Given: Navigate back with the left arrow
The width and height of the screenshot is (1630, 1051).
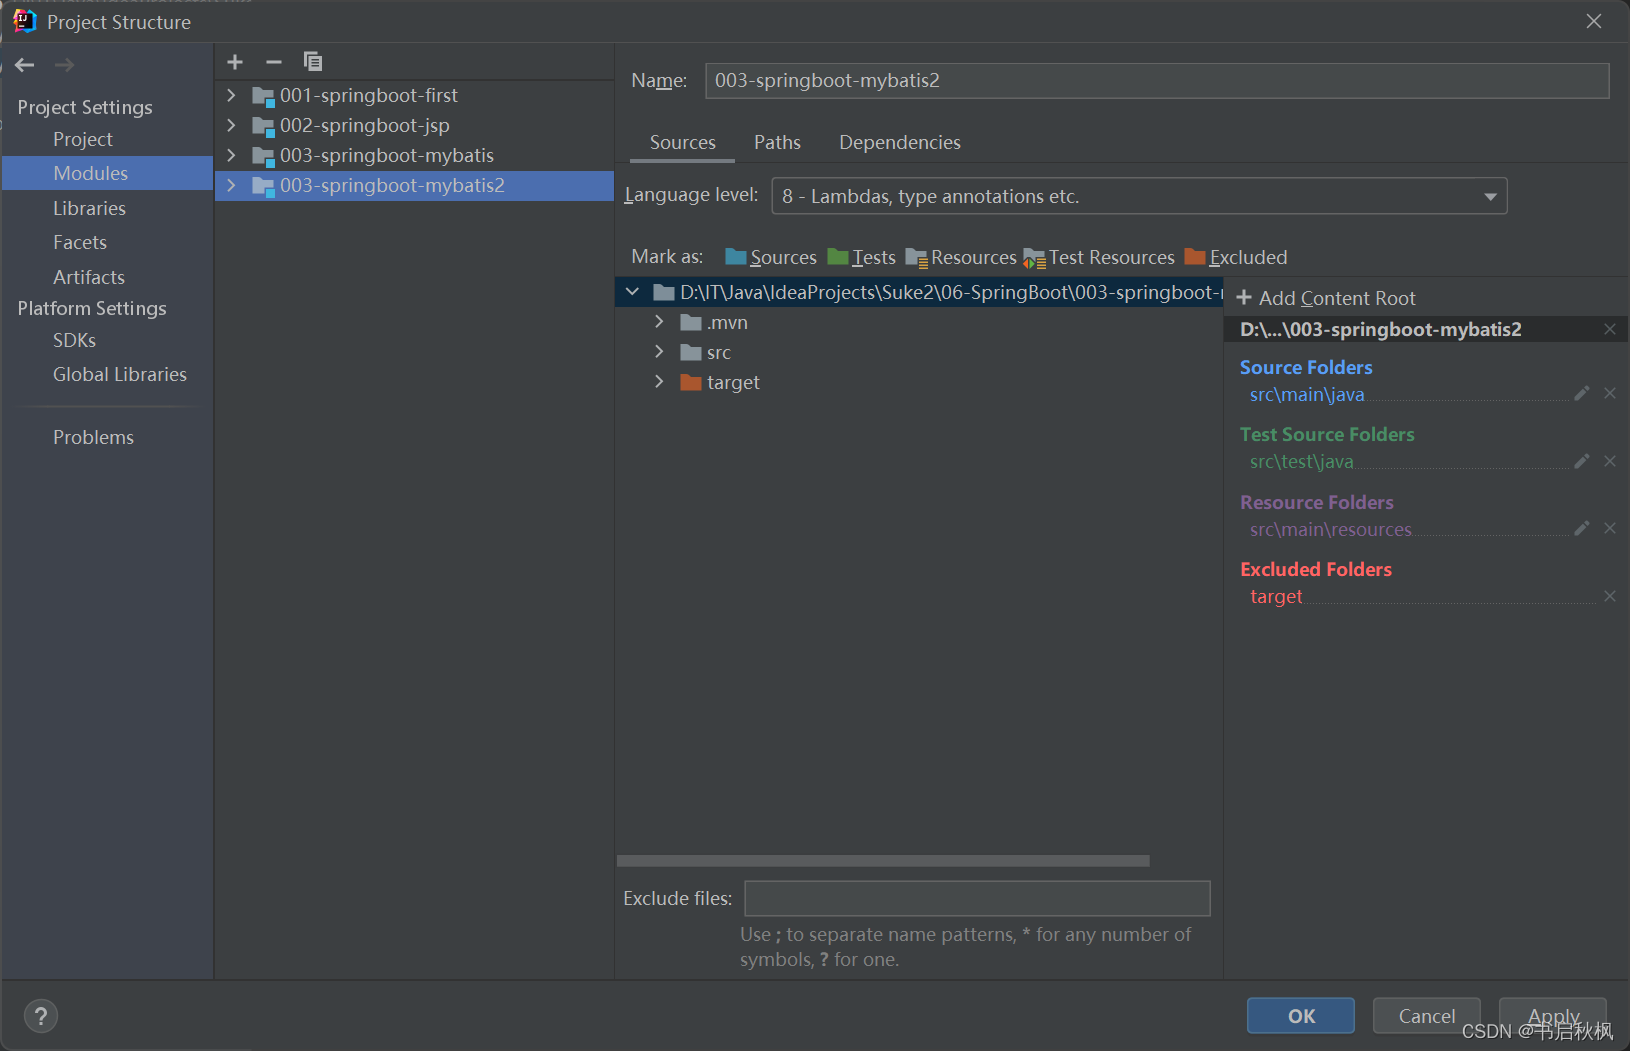Looking at the screenshot, I should click(x=25, y=65).
